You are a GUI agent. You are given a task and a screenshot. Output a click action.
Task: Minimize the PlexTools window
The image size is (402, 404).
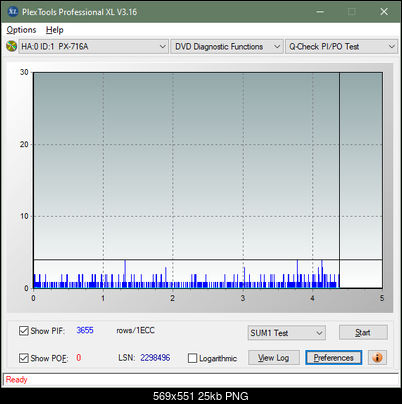point(320,12)
